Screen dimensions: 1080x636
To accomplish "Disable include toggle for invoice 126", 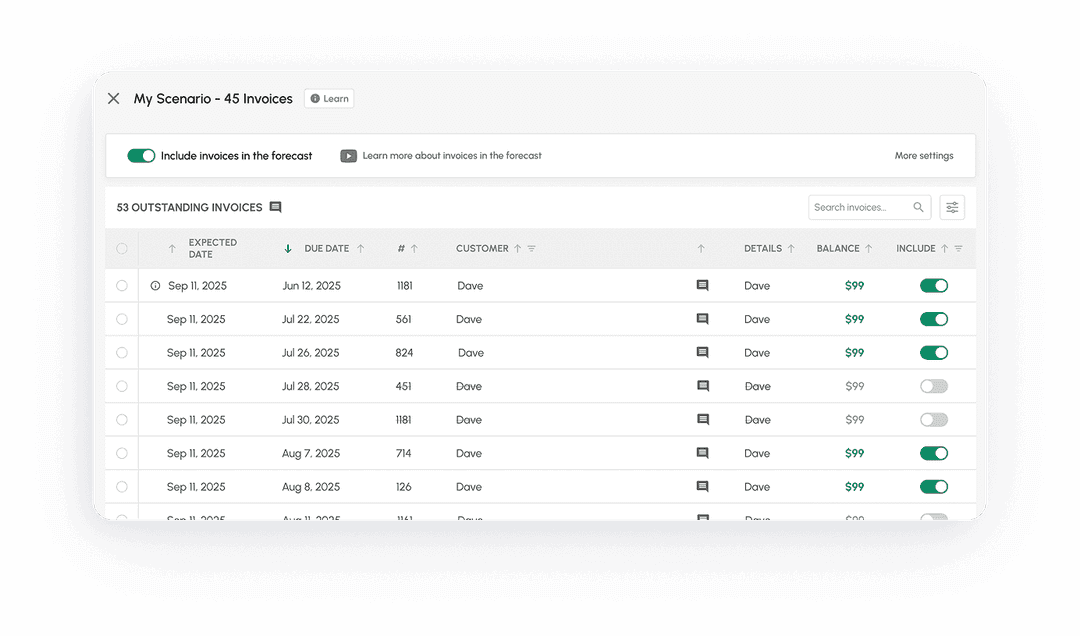I will [x=934, y=487].
